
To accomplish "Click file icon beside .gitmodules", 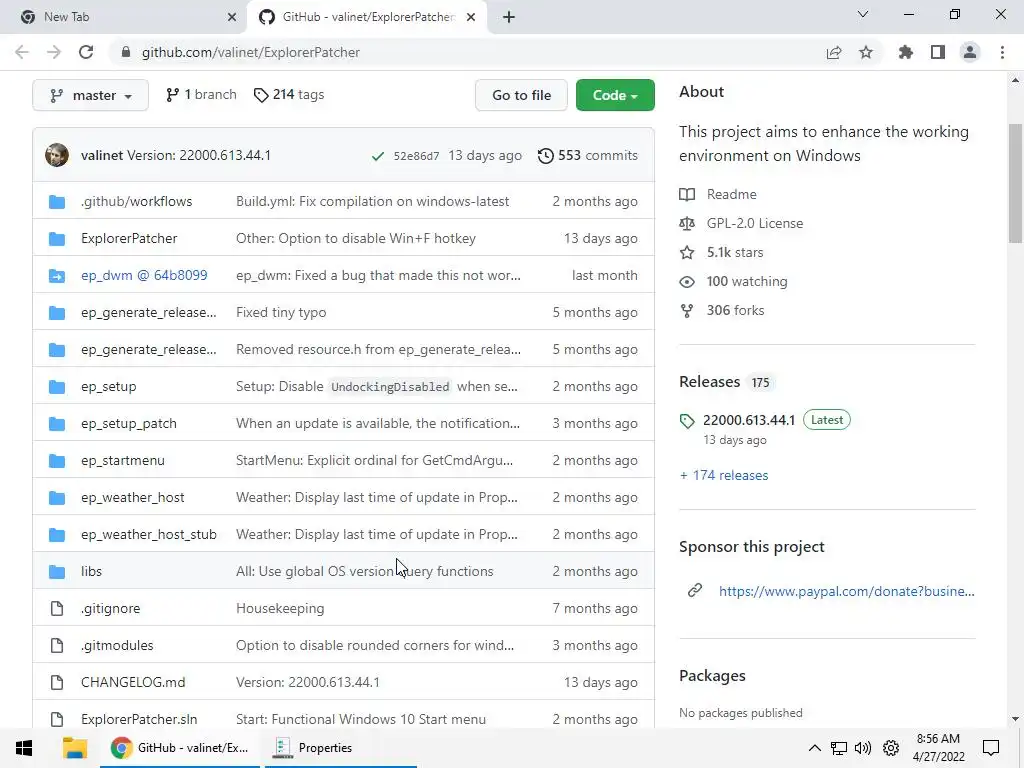I will pos(57,645).
